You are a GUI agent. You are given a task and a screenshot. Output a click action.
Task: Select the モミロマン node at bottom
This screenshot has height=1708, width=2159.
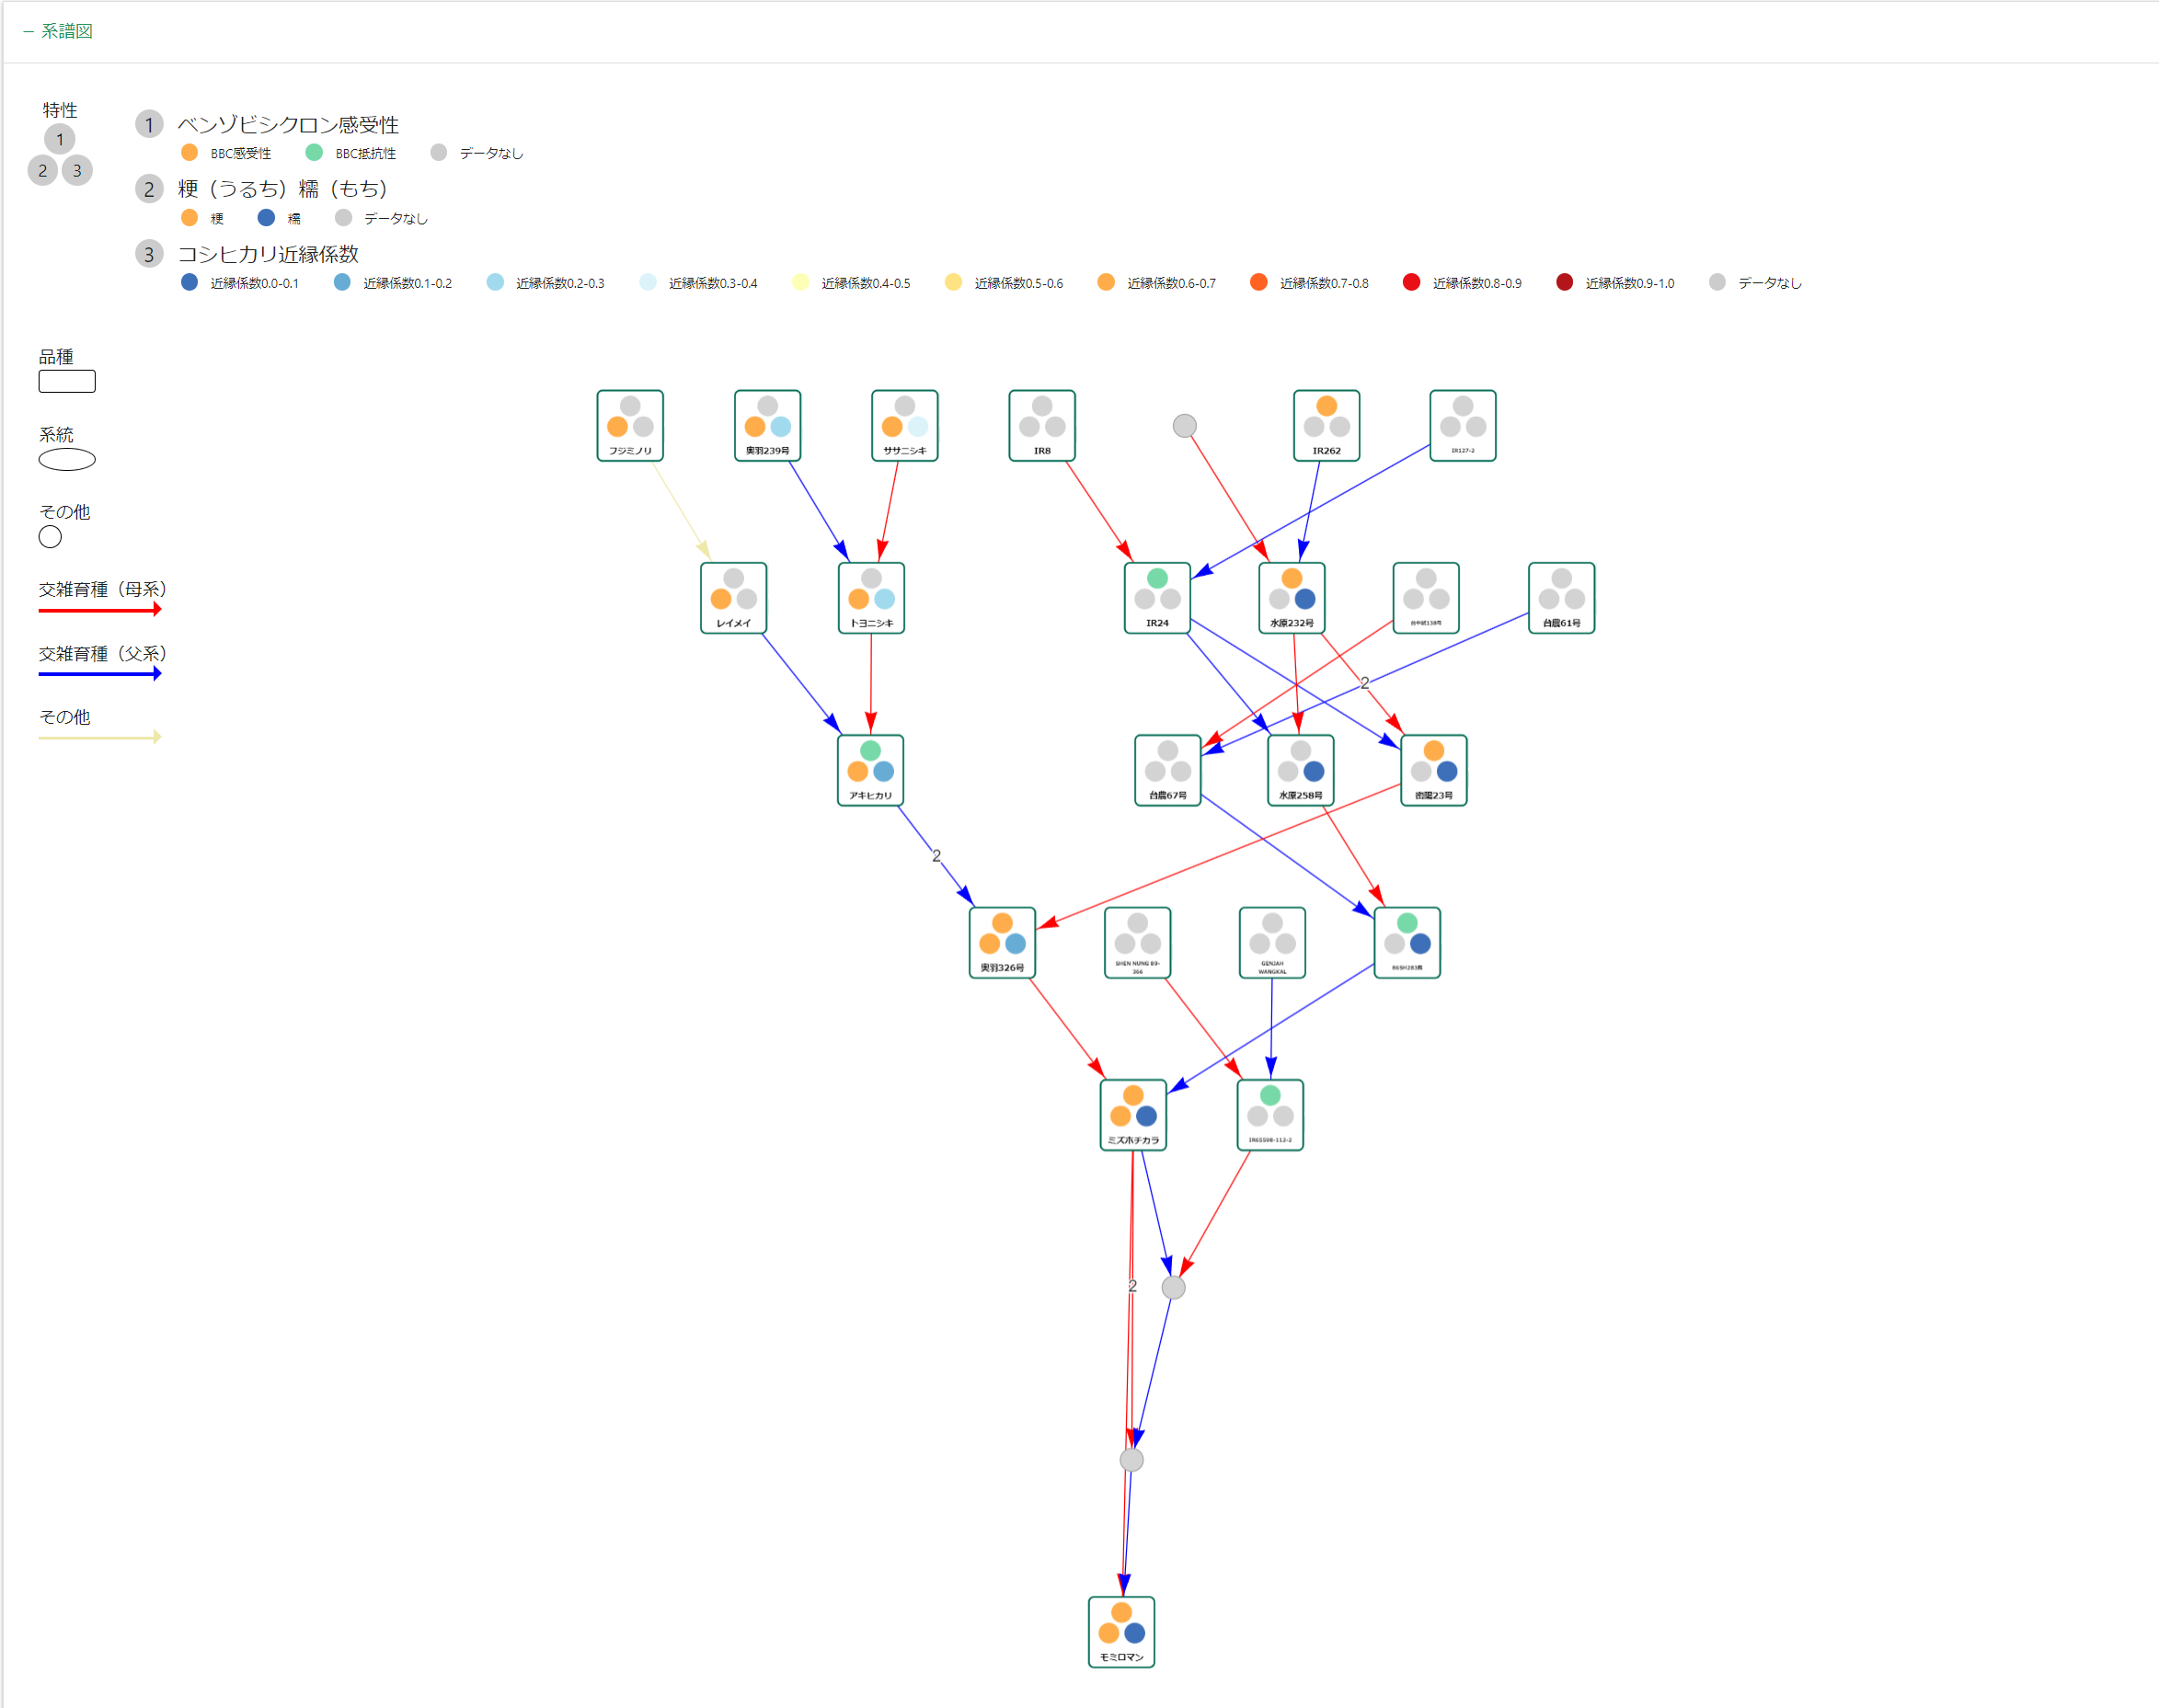pos(1121,1631)
